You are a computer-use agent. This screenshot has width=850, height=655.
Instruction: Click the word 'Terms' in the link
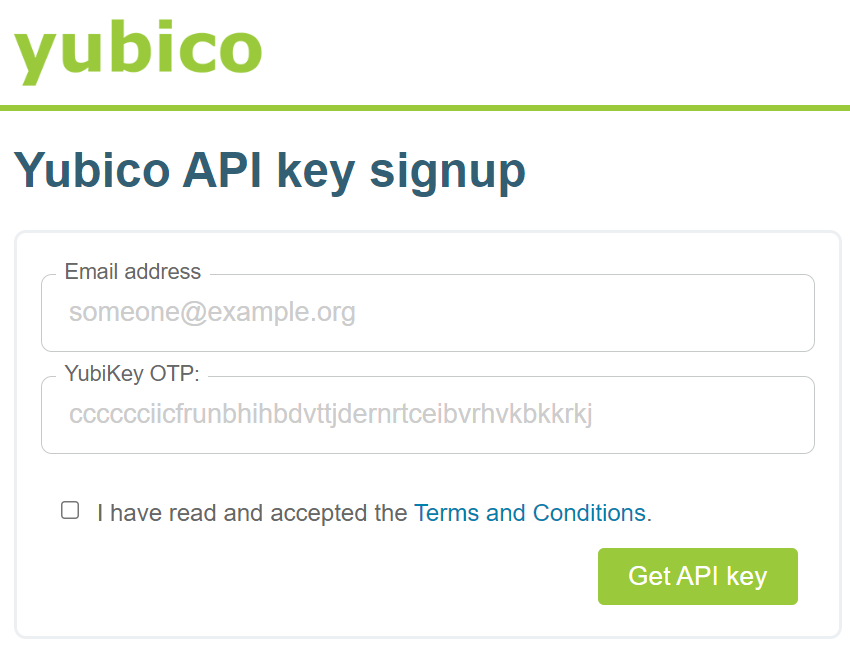(x=446, y=513)
